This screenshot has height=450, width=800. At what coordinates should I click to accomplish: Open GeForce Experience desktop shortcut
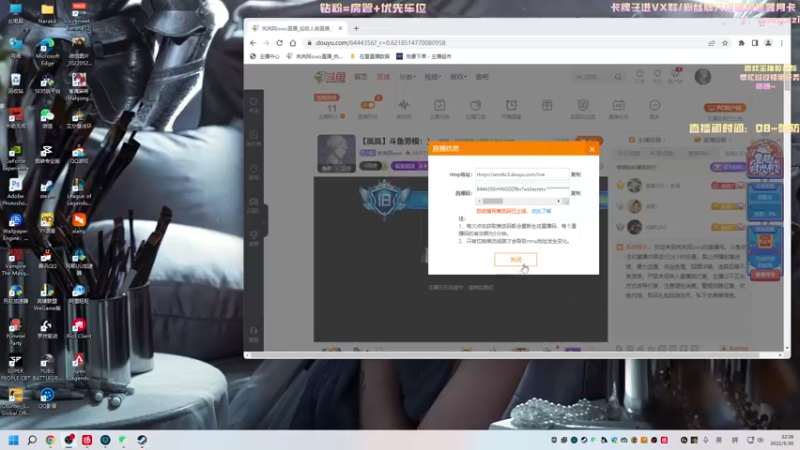pyautogui.click(x=15, y=158)
